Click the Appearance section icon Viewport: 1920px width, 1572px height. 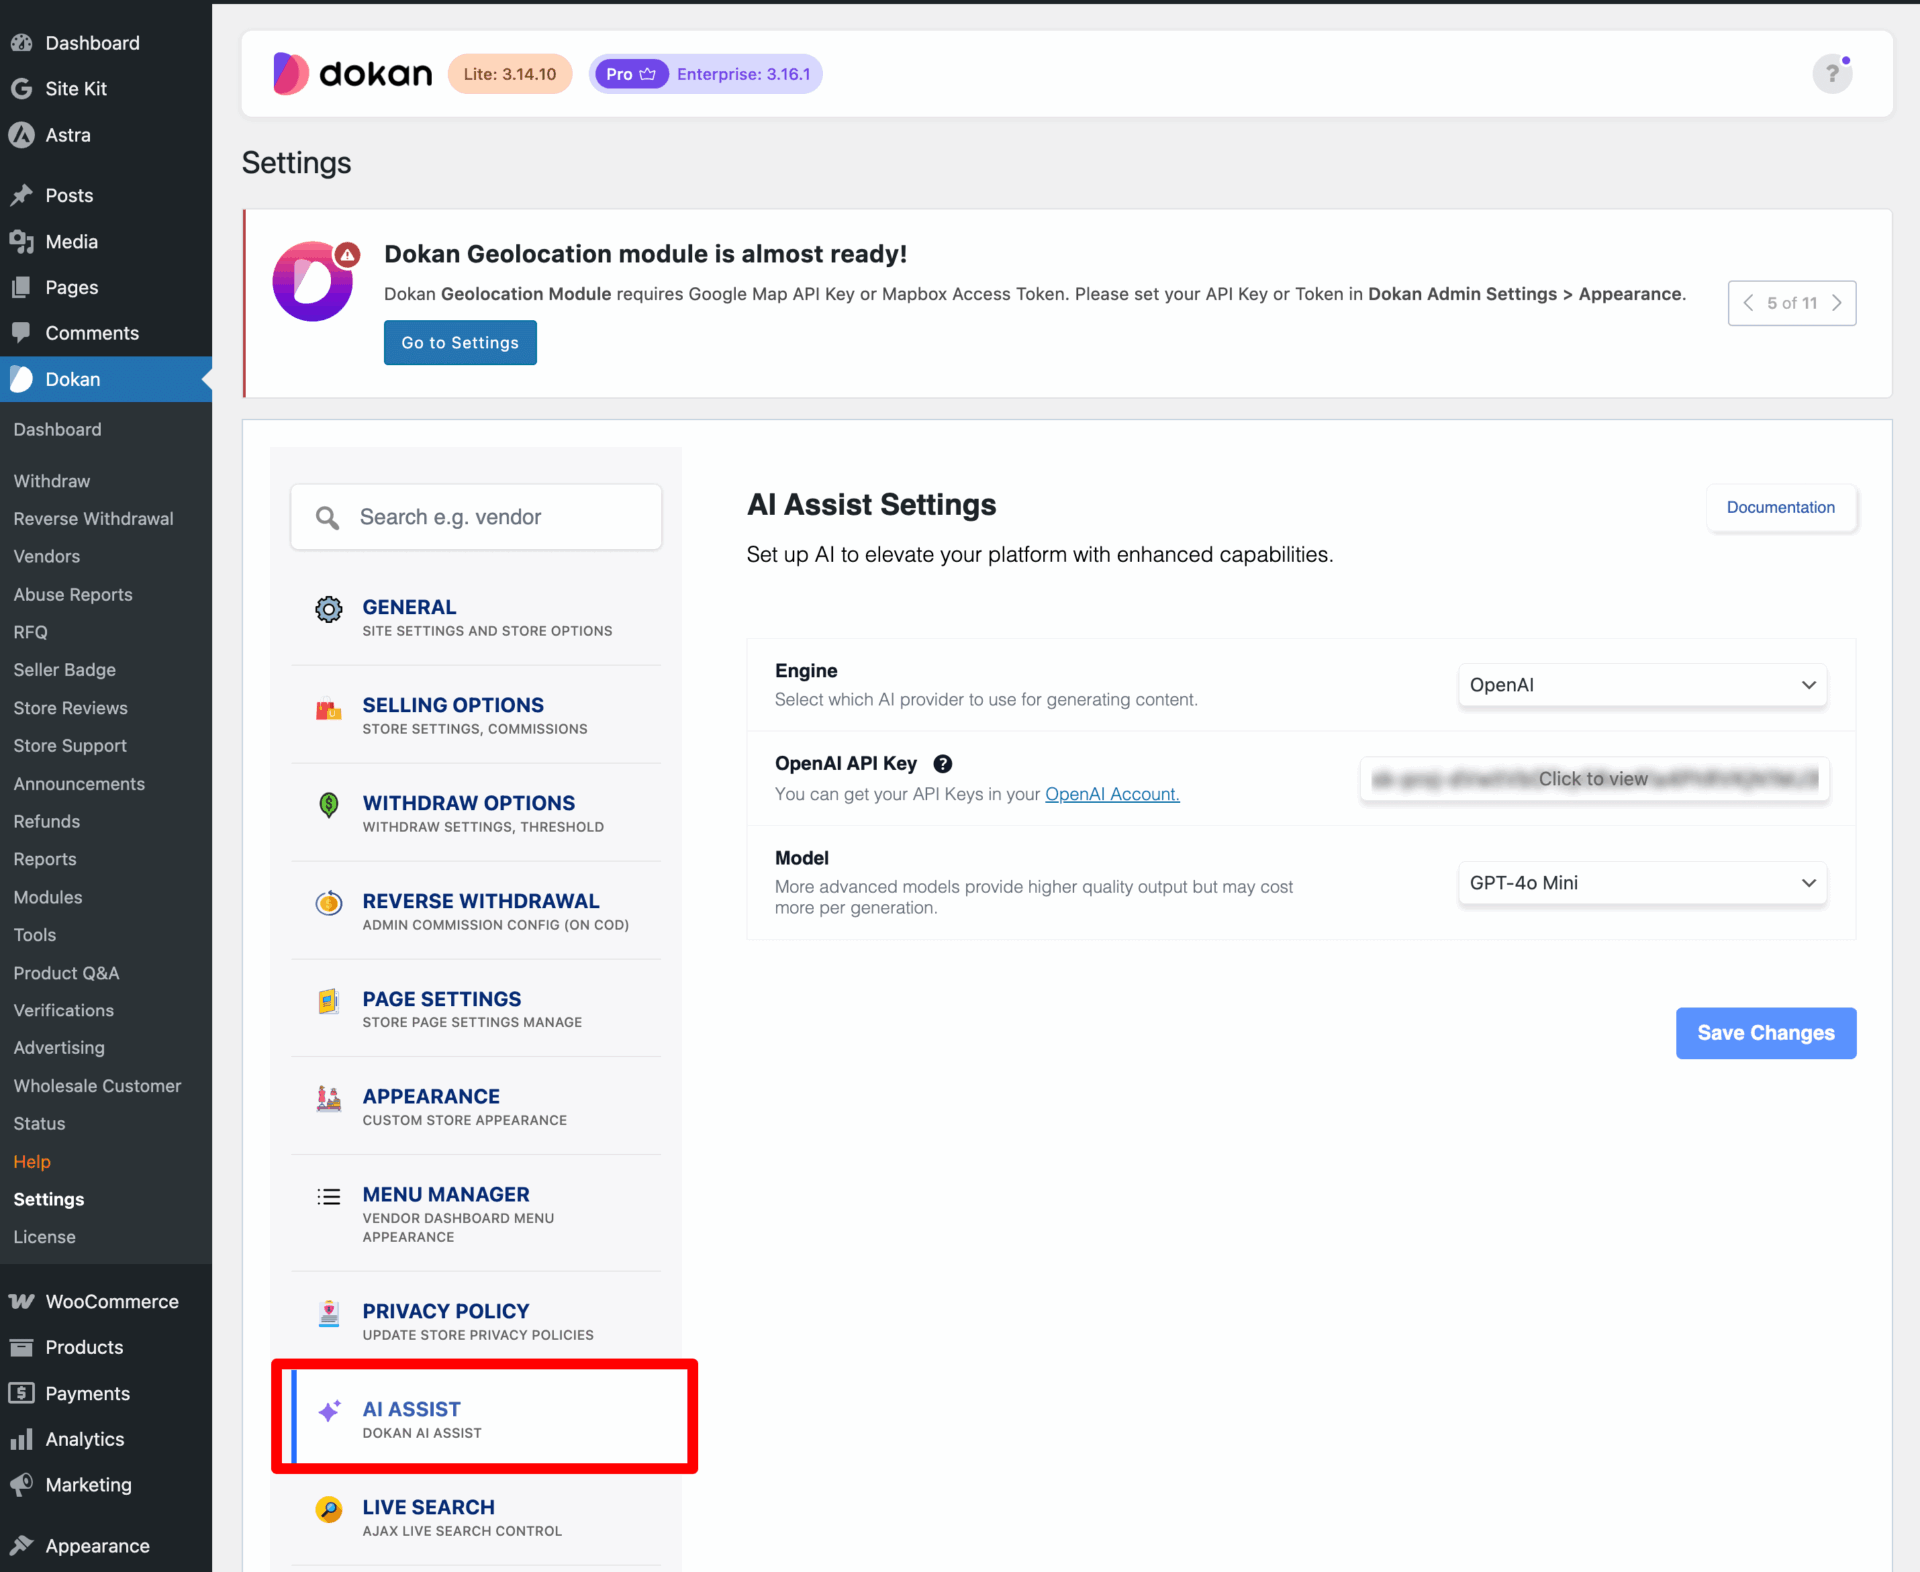click(x=329, y=1099)
